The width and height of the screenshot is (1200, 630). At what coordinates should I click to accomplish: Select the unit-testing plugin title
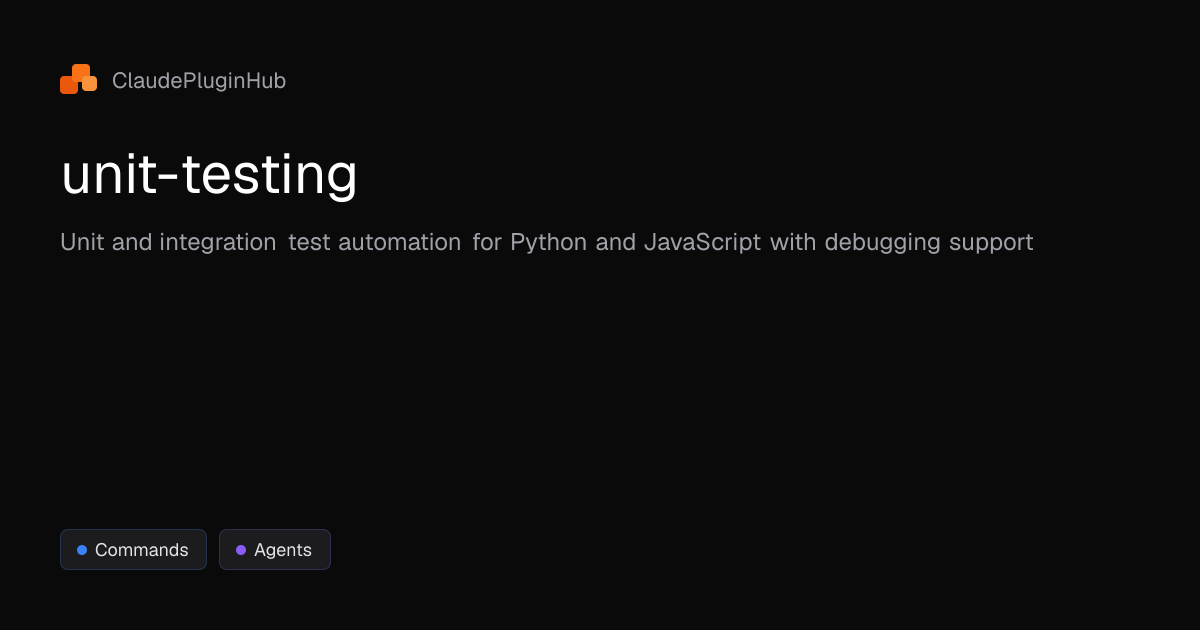pos(209,174)
